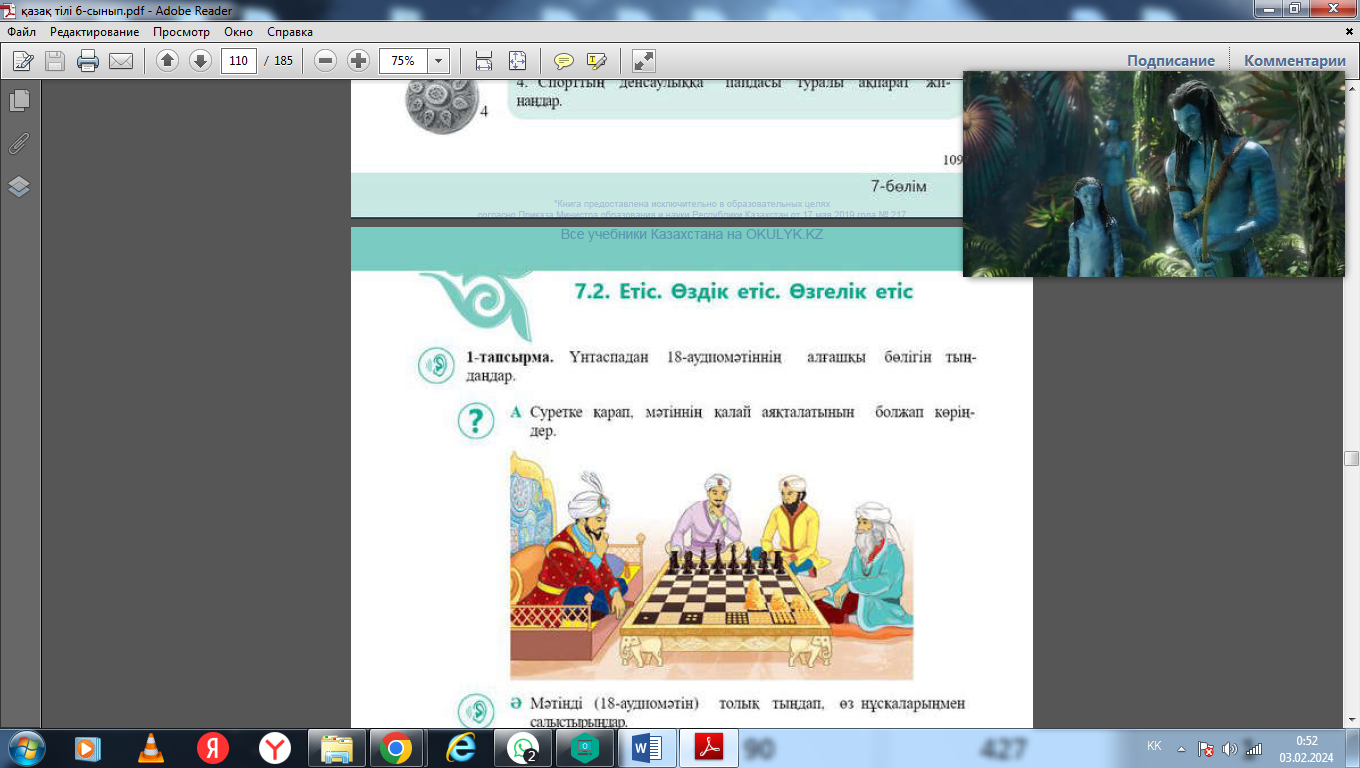The width and height of the screenshot is (1360, 768).
Task: Open WhatsApp from the taskbar
Action: (x=522, y=748)
